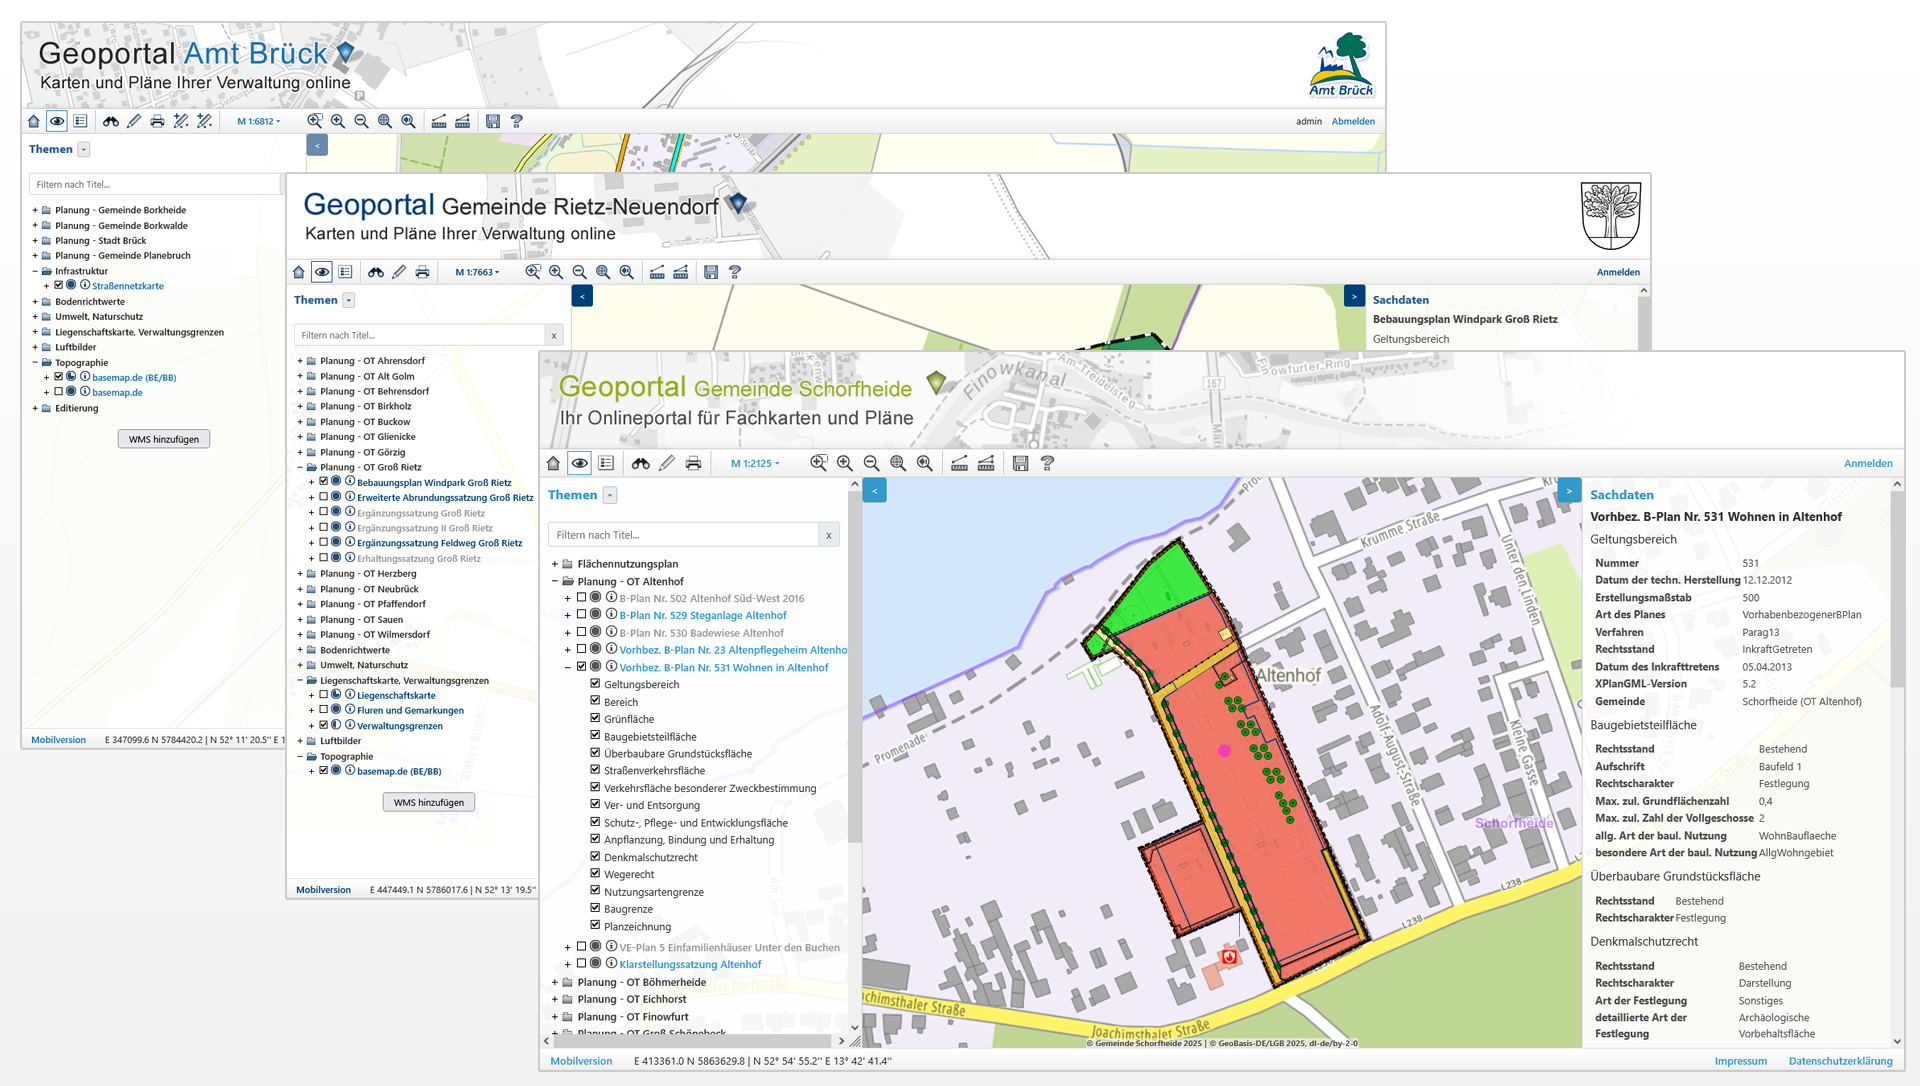This screenshot has width=1920, height=1086.
Task: Click the binoculars search icon in Schorfheide toolbar
Action: 641,463
